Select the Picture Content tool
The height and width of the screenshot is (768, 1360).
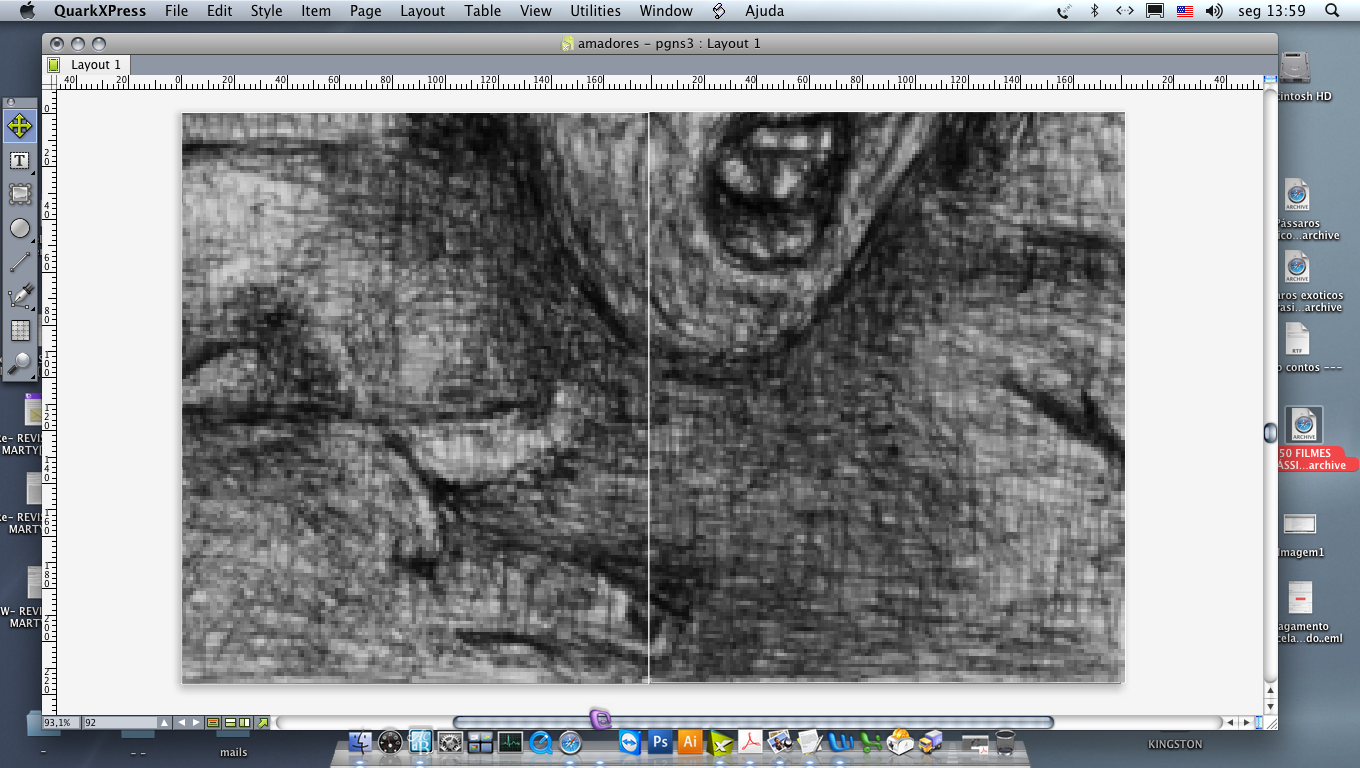coord(20,195)
